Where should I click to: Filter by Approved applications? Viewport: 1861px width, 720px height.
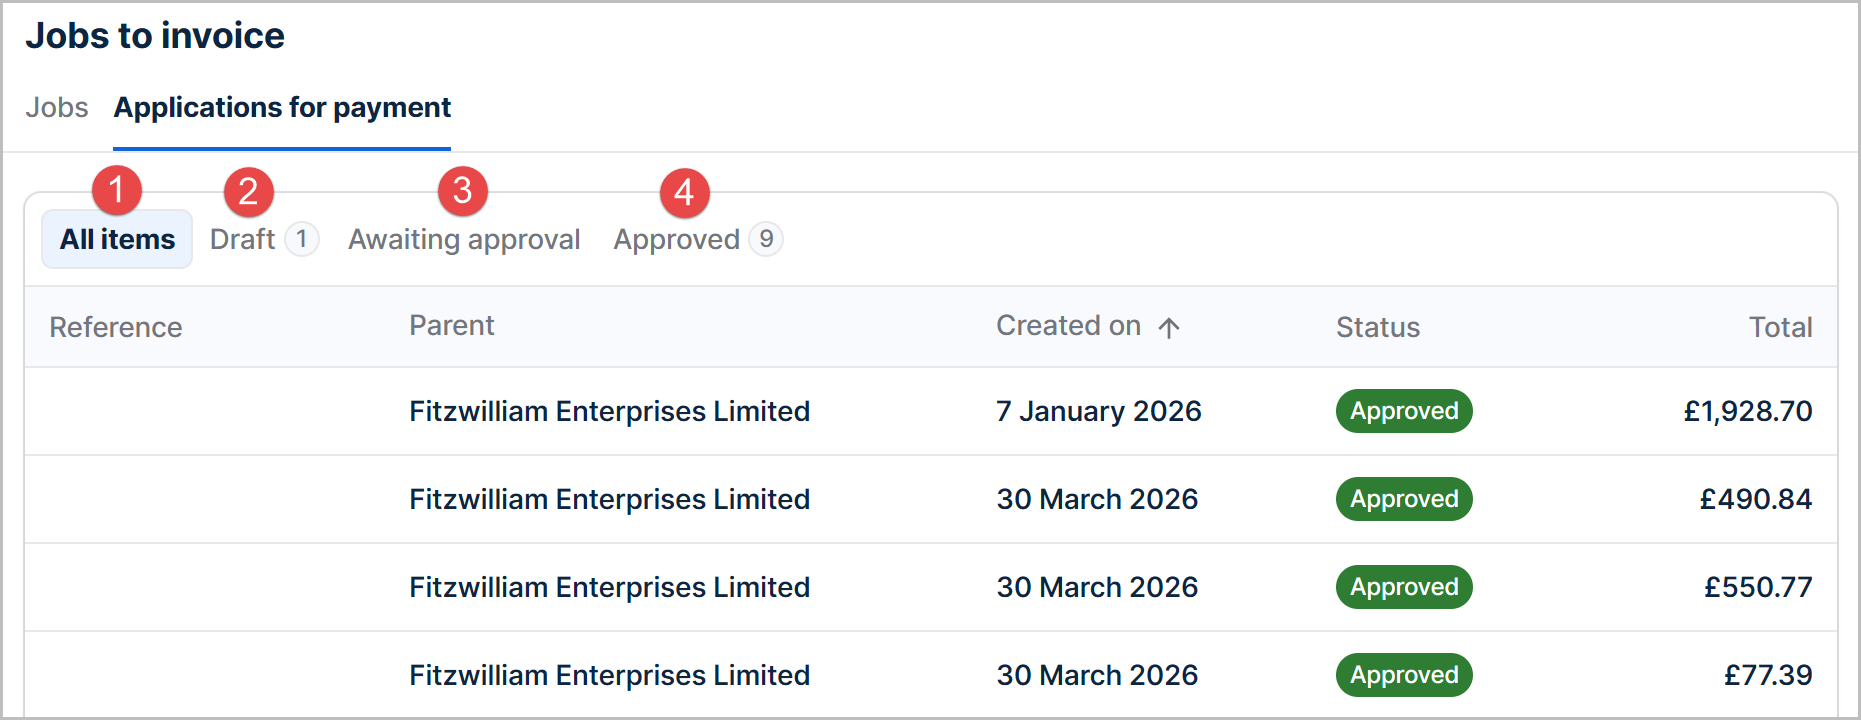coord(698,239)
